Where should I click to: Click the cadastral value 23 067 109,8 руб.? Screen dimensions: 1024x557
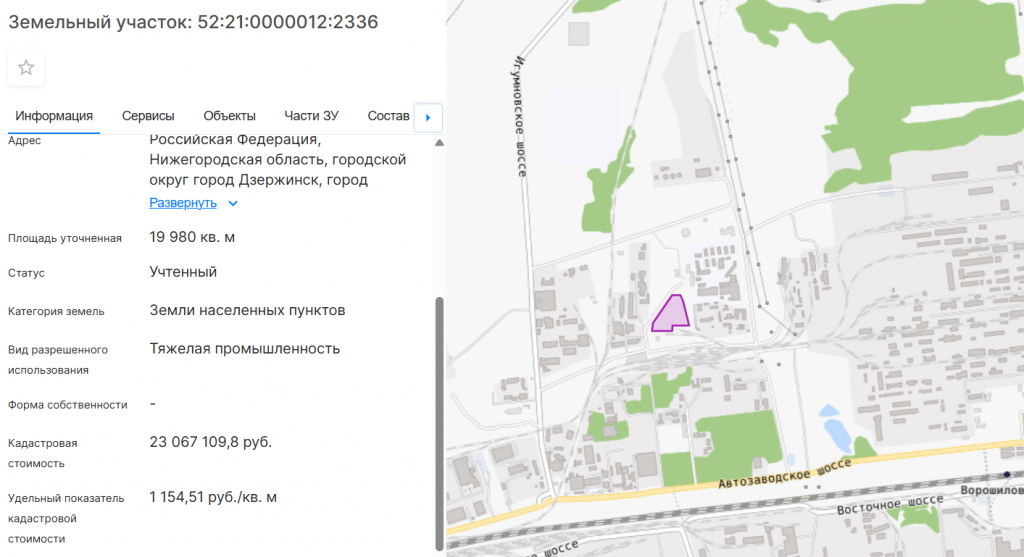[x=210, y=442]
